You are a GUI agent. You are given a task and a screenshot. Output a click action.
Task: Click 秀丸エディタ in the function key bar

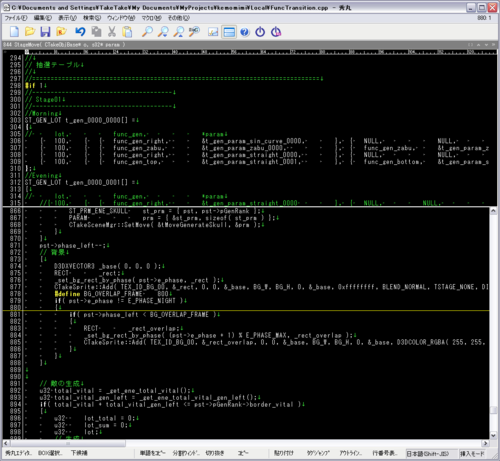click(18, 453)
